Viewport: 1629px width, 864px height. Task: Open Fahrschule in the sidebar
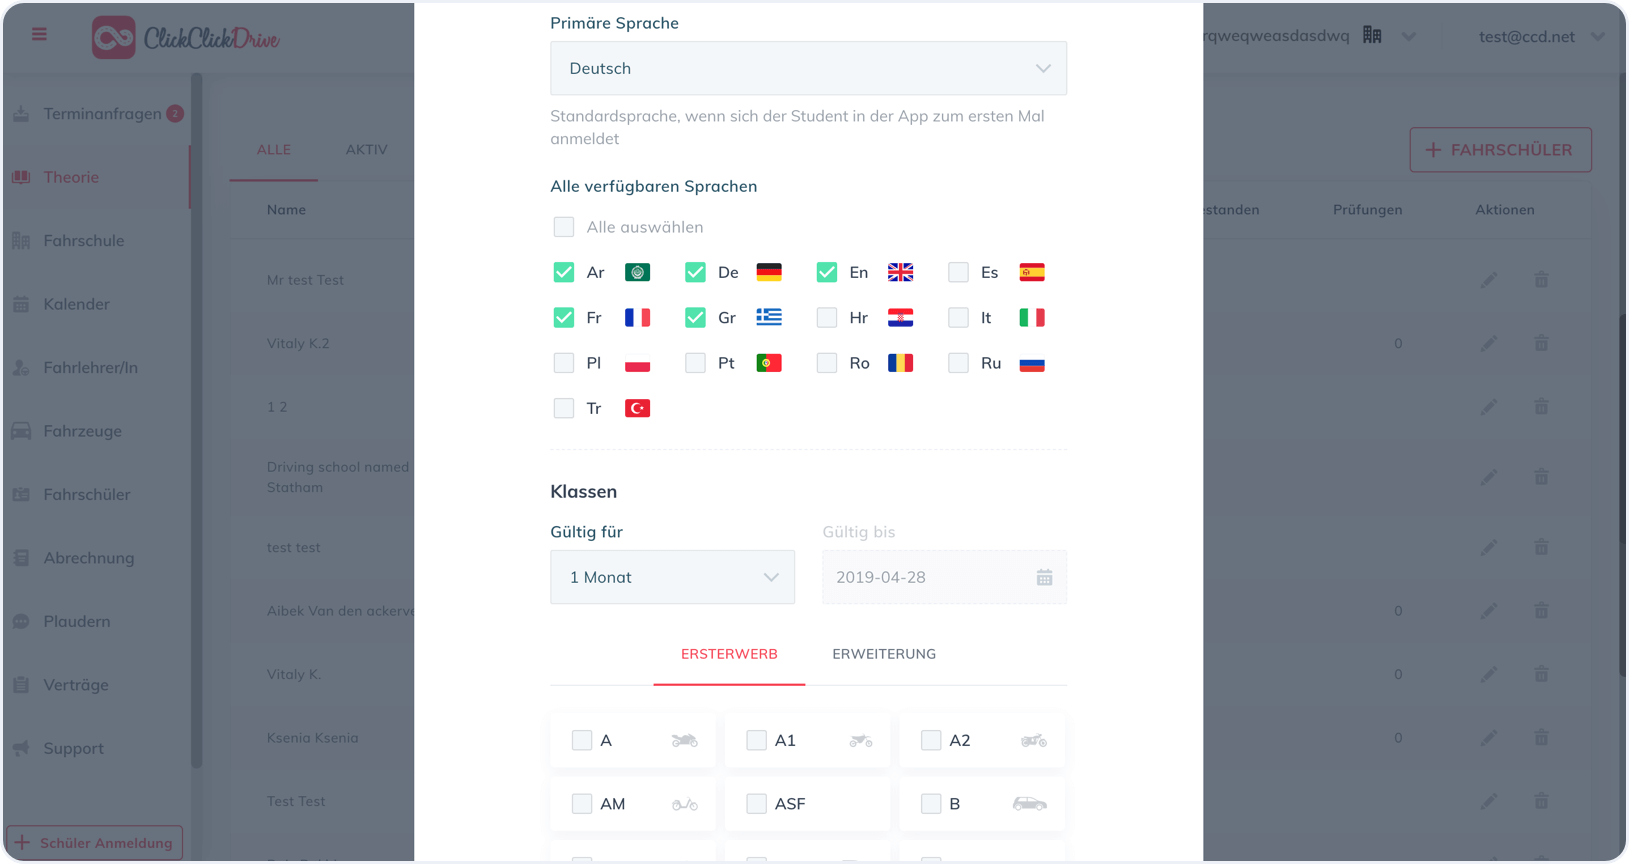point(84,241)
